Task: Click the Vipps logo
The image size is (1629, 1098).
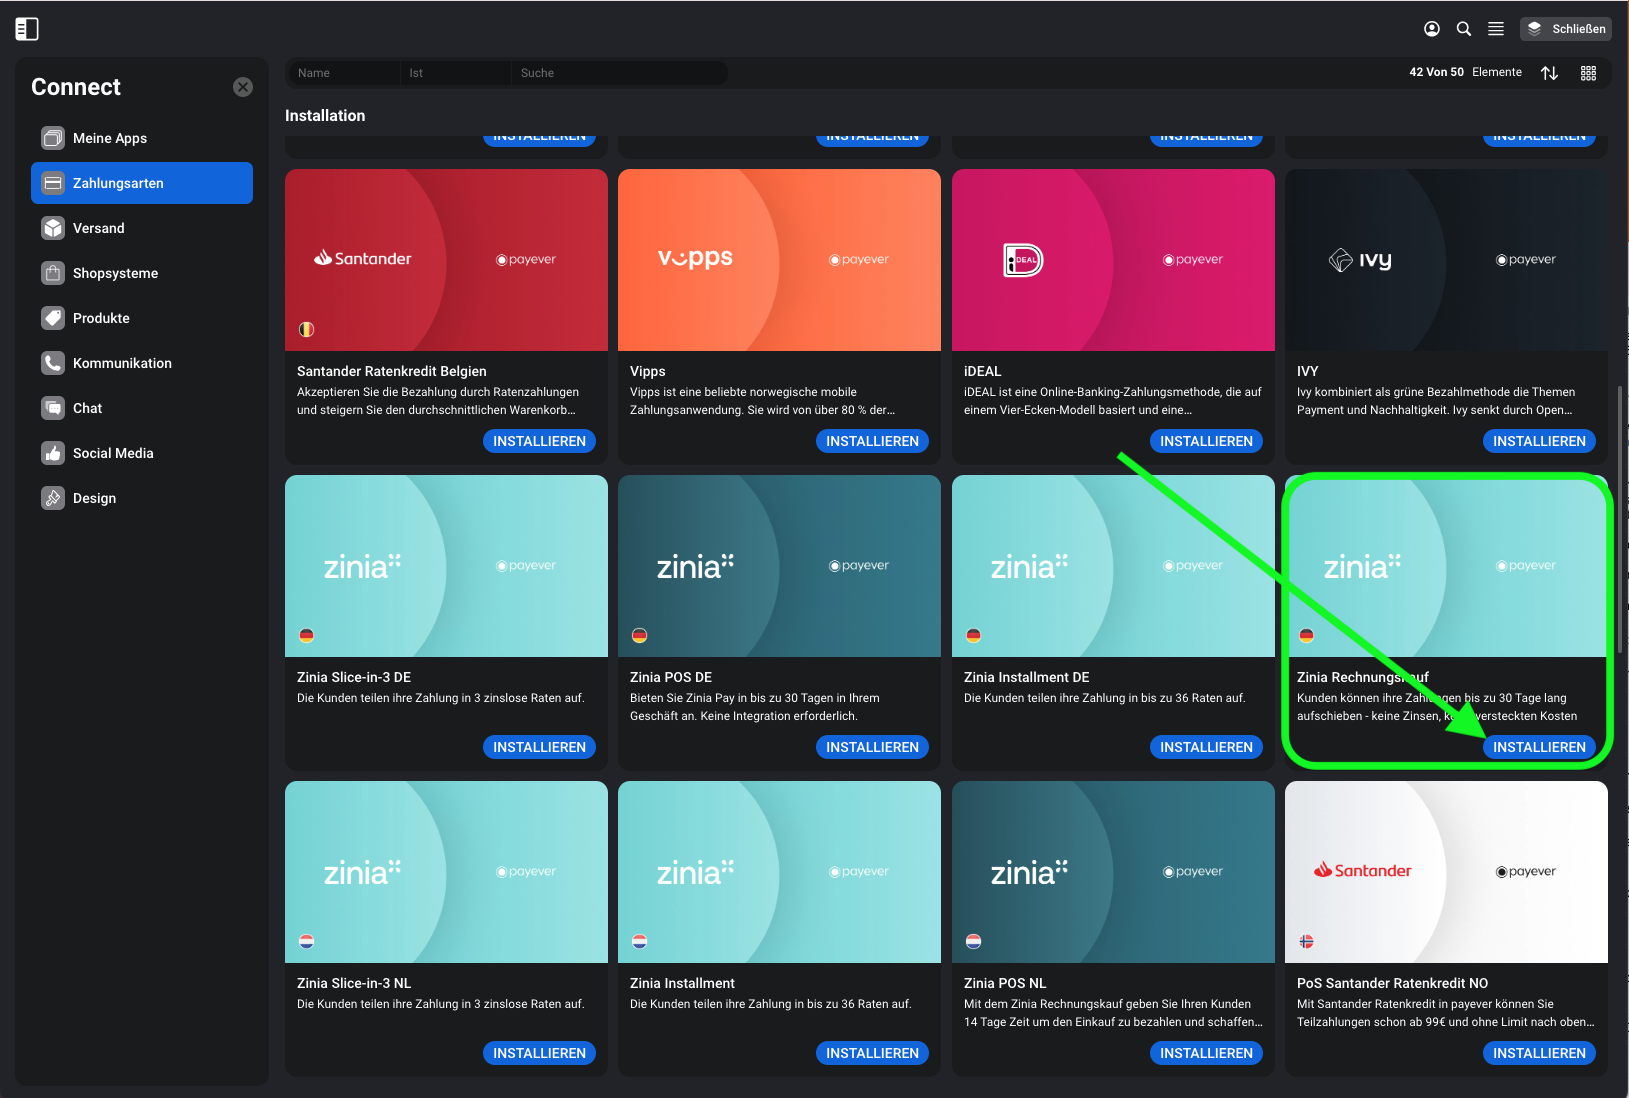Action: (695, 258)
